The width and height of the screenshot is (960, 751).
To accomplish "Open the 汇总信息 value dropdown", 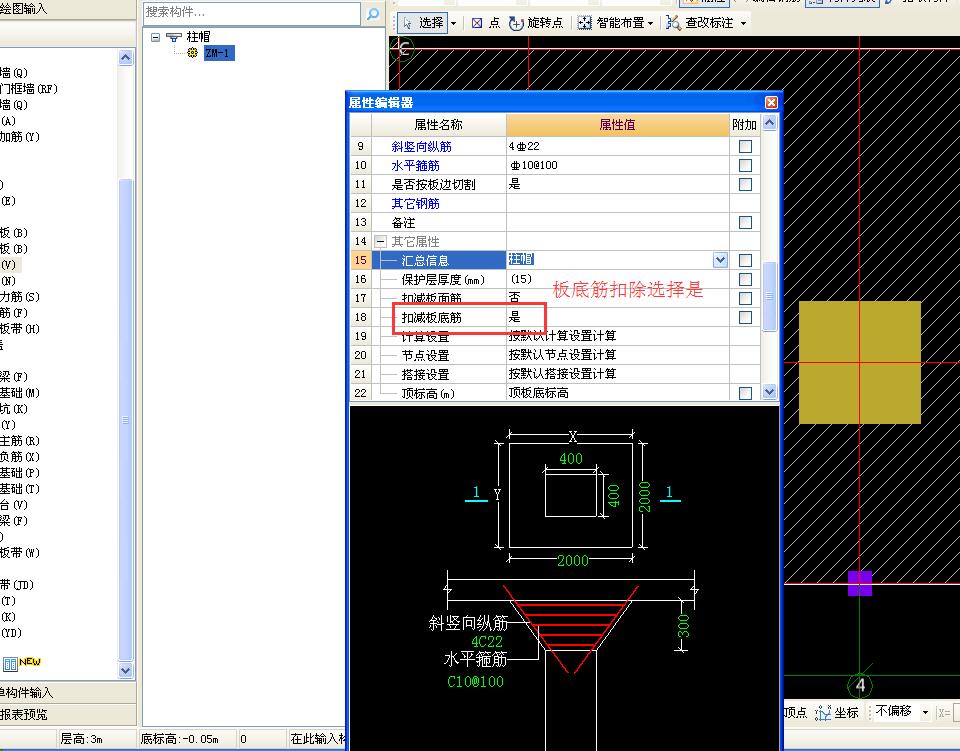I will [720, 260].
